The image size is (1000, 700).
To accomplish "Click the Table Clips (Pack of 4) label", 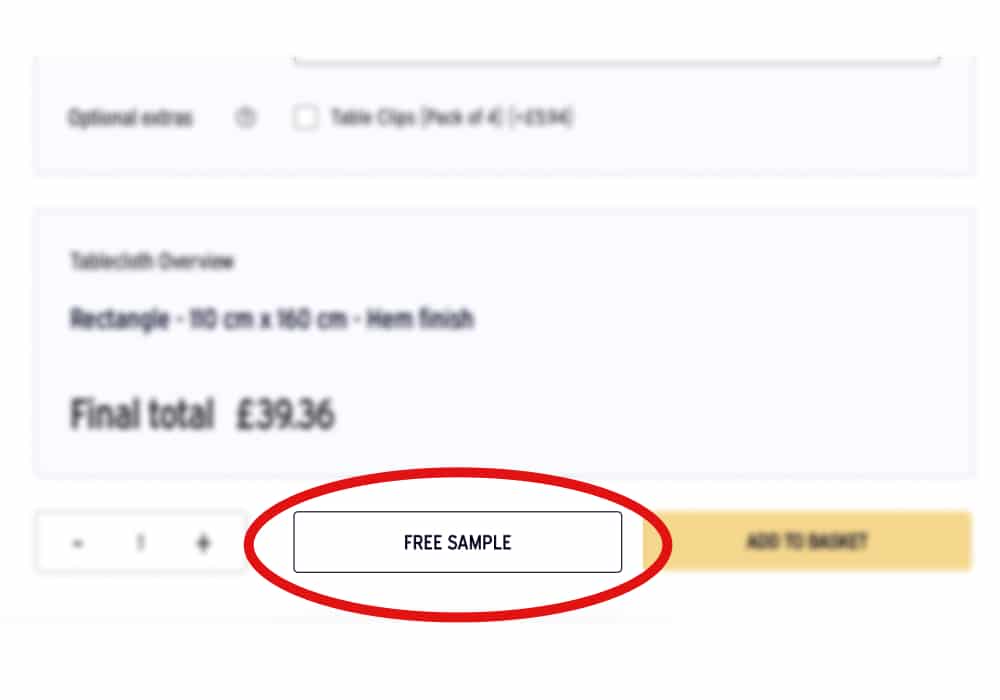I will [x=415, y=117].
